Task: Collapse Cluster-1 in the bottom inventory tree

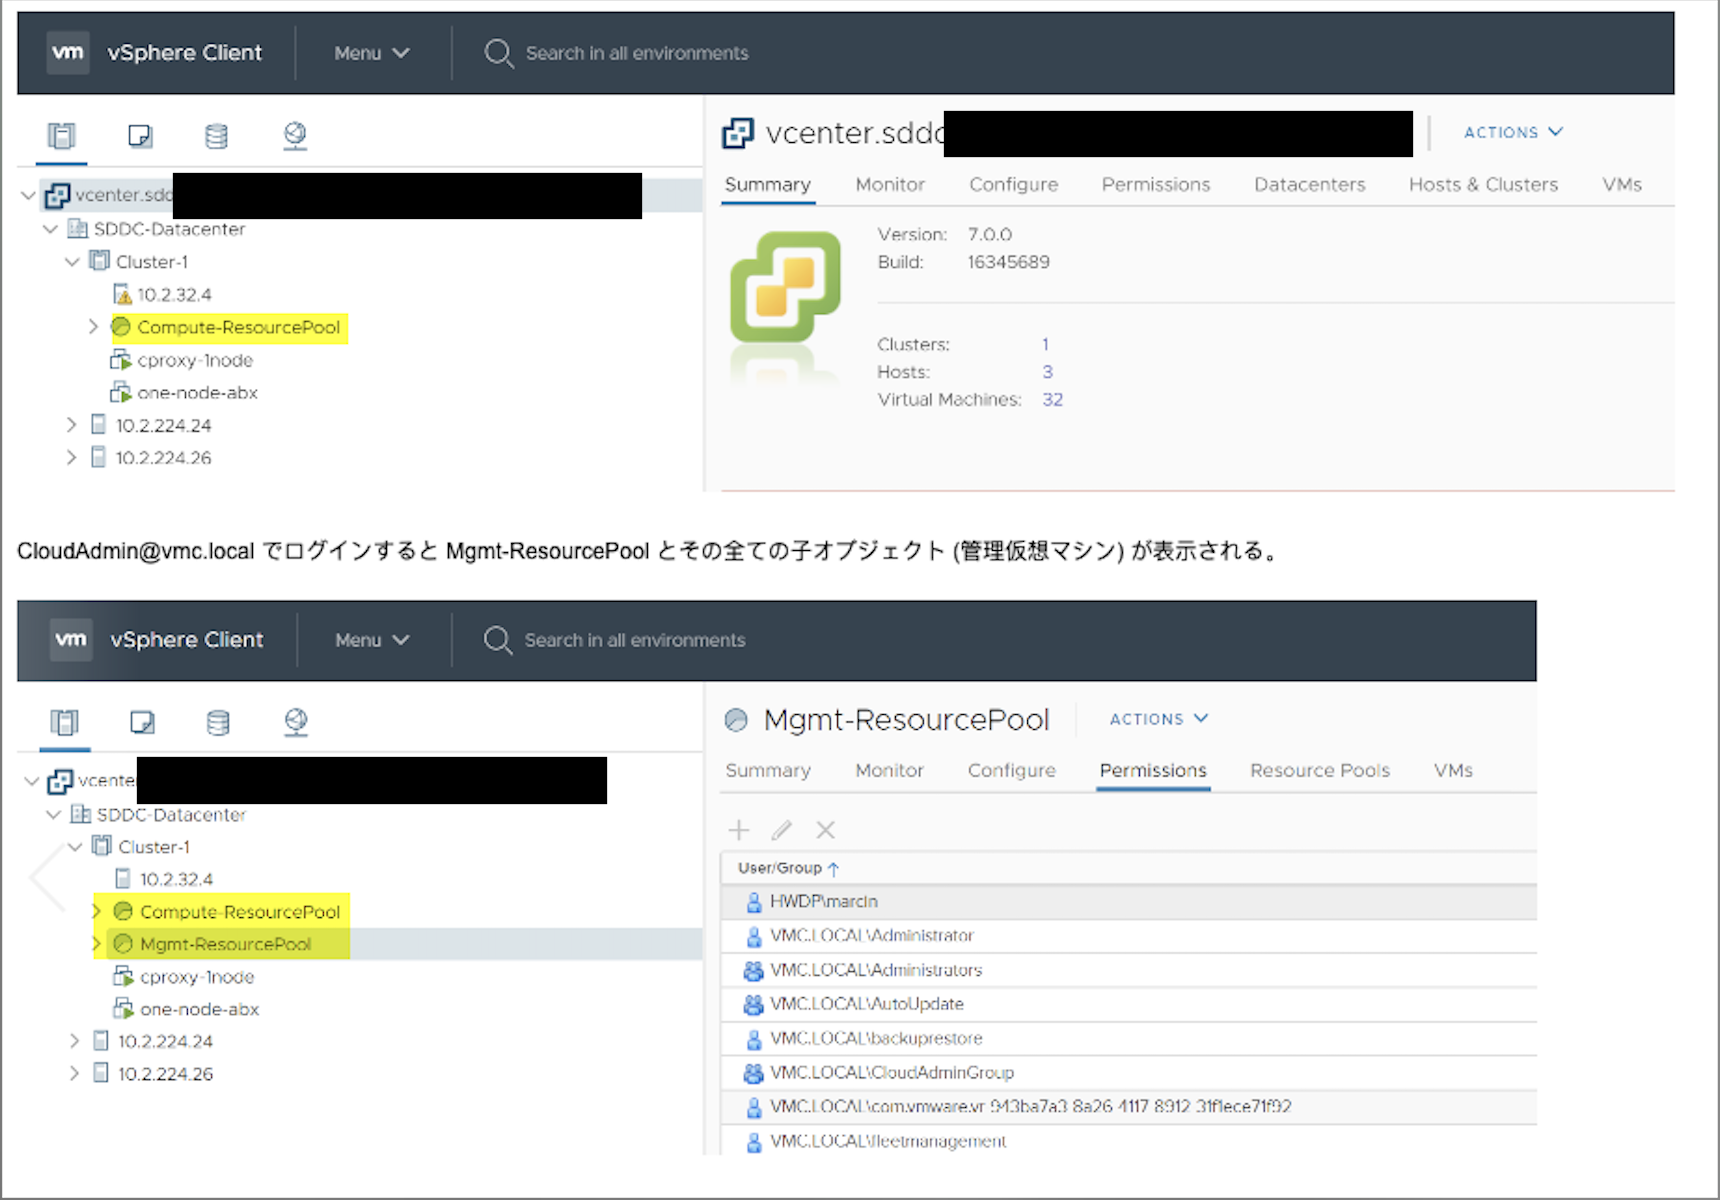Action: 75,847
